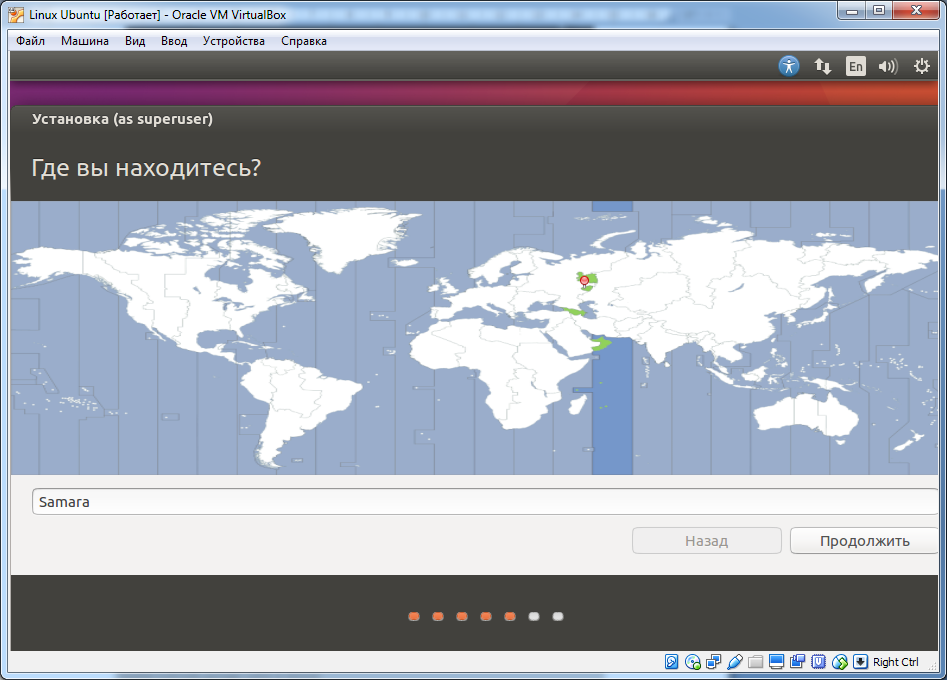This screenshot has height=683, width=948.
Task: Open the Устройства menu
Action: tap(233, 40)
